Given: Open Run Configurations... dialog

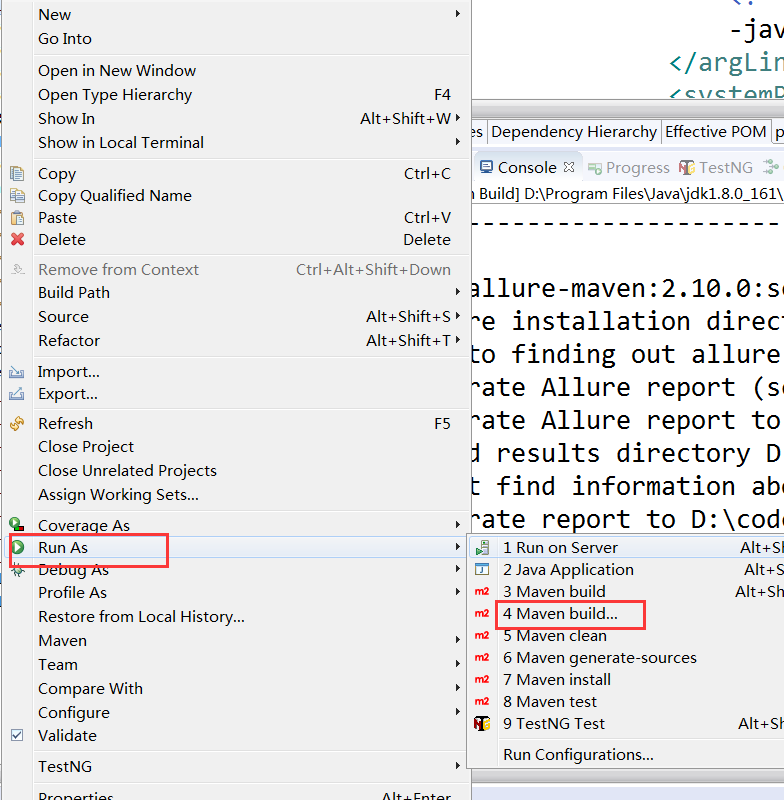Looking at the screenshot, I should tap(578, 755).
